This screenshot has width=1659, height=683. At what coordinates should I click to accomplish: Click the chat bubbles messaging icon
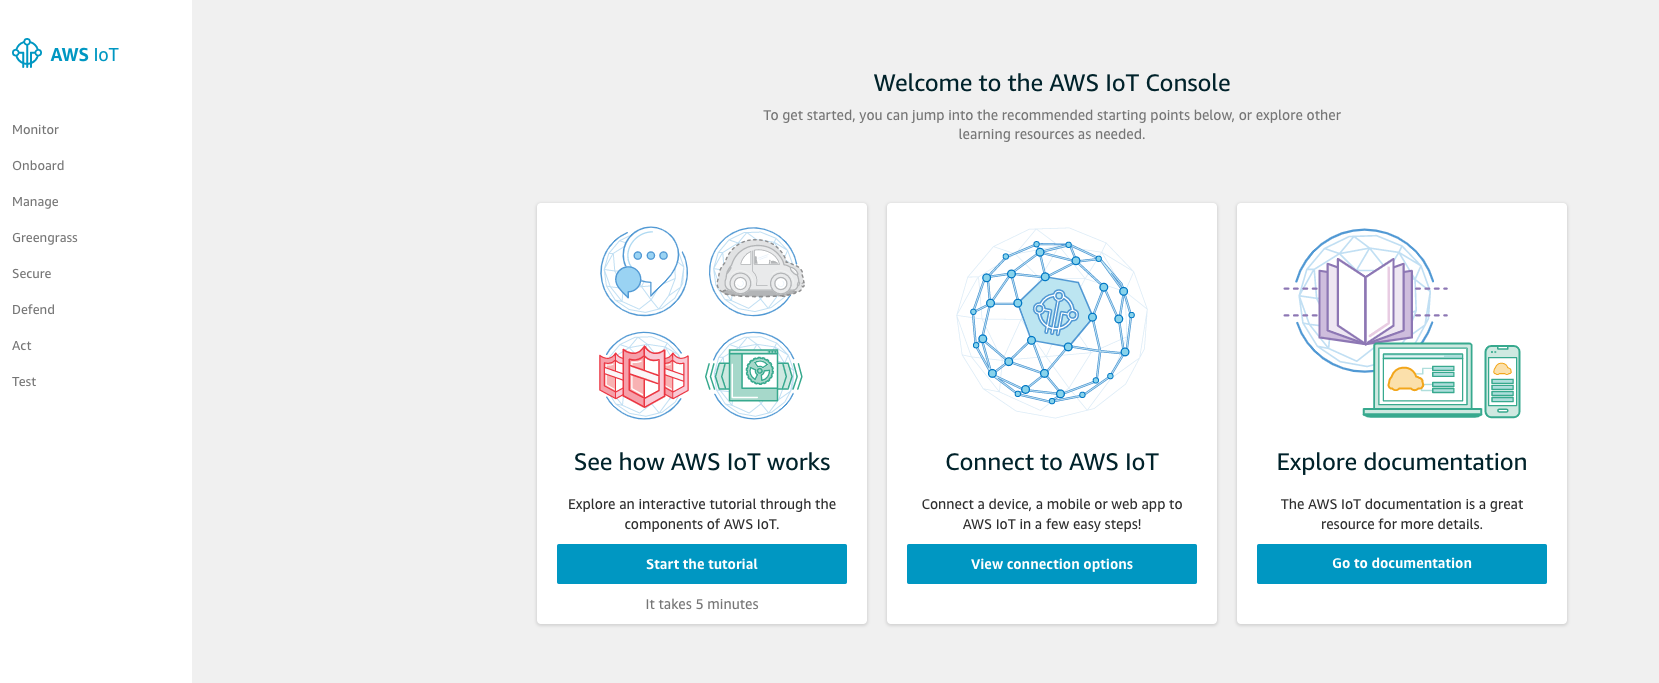[x=644, y=271]
